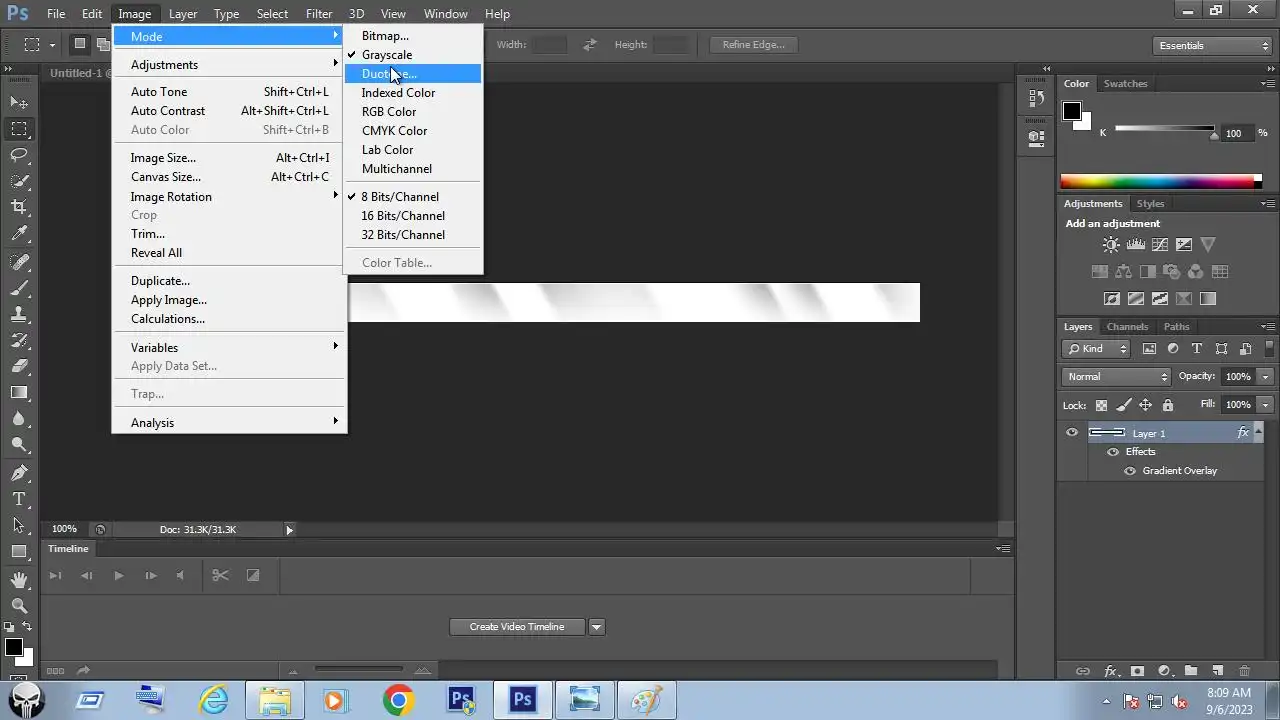Select the Blur tool

(19, 418)
